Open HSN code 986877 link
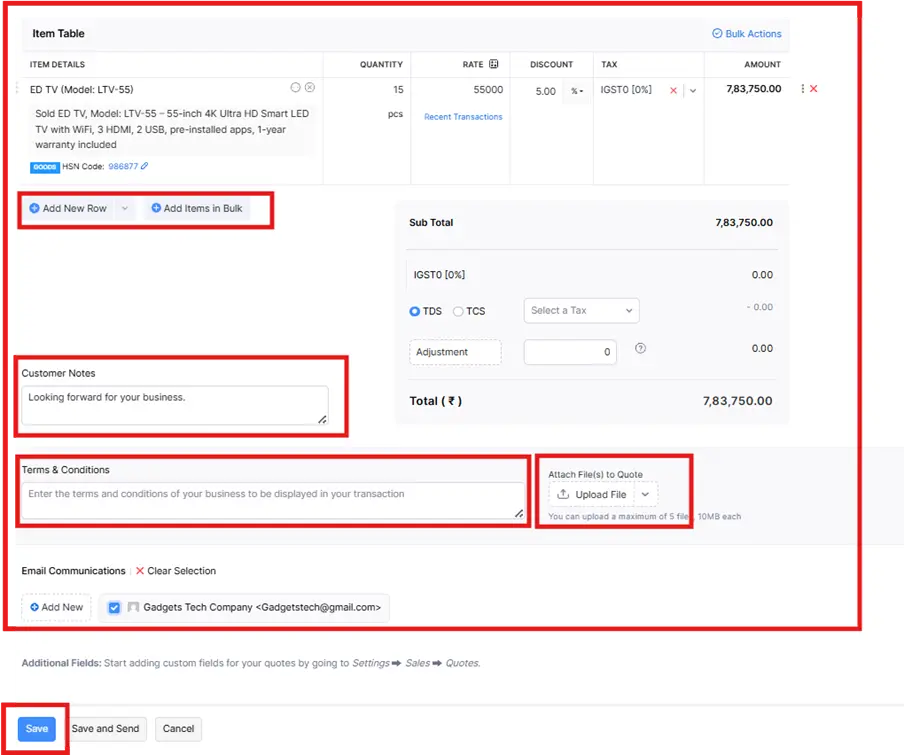The image size is (904, 755). coord(123,166)
